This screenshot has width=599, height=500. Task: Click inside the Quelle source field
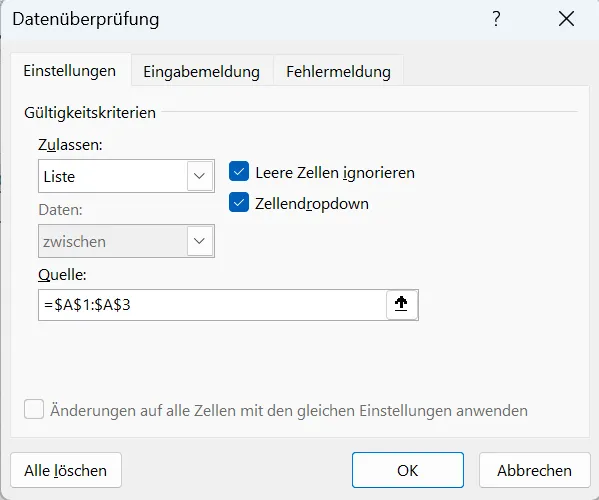point(212,305)
